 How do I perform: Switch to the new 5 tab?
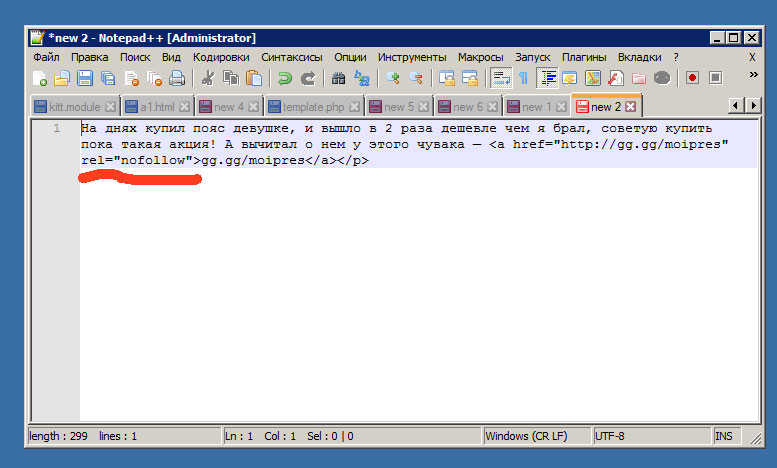pos(398,107)
